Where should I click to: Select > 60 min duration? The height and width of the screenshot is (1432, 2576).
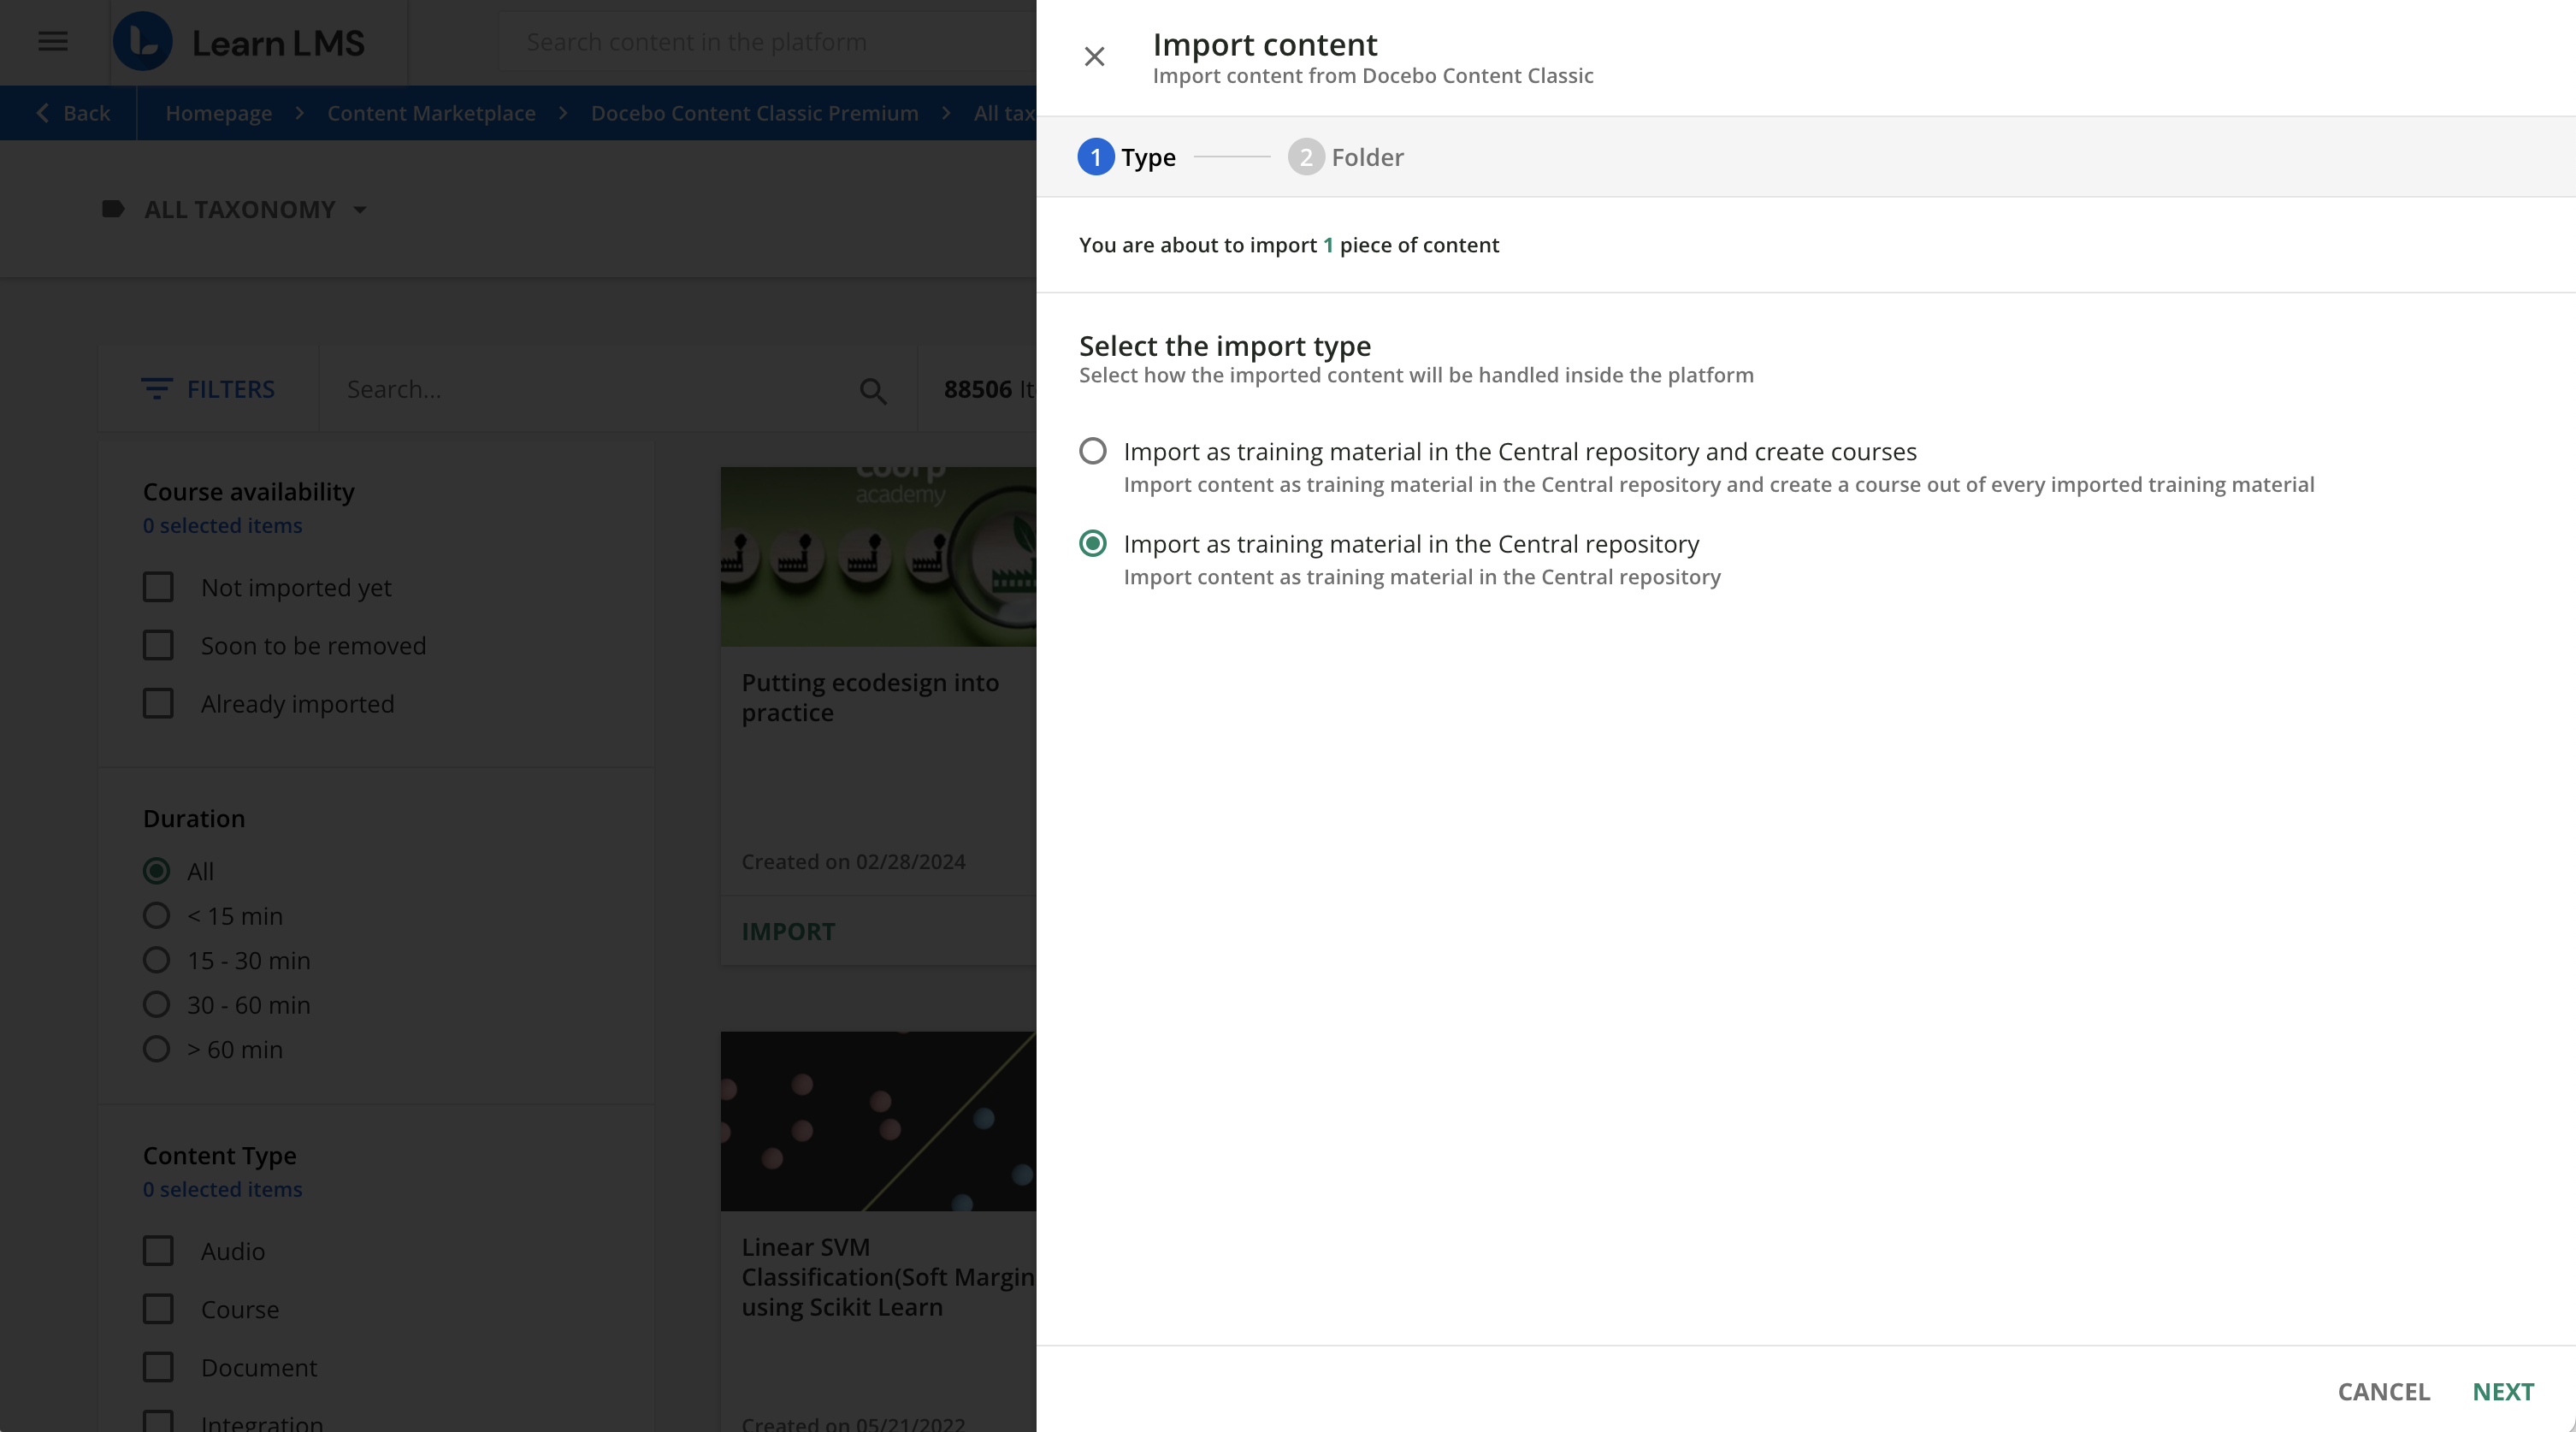coord(156,1049)
